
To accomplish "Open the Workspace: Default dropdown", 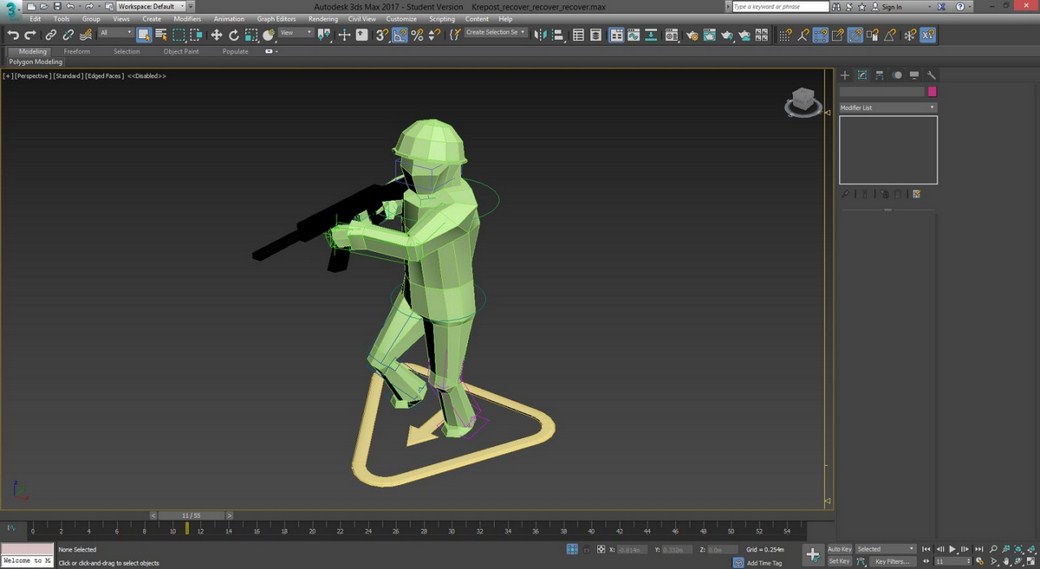I will (150, 6).
